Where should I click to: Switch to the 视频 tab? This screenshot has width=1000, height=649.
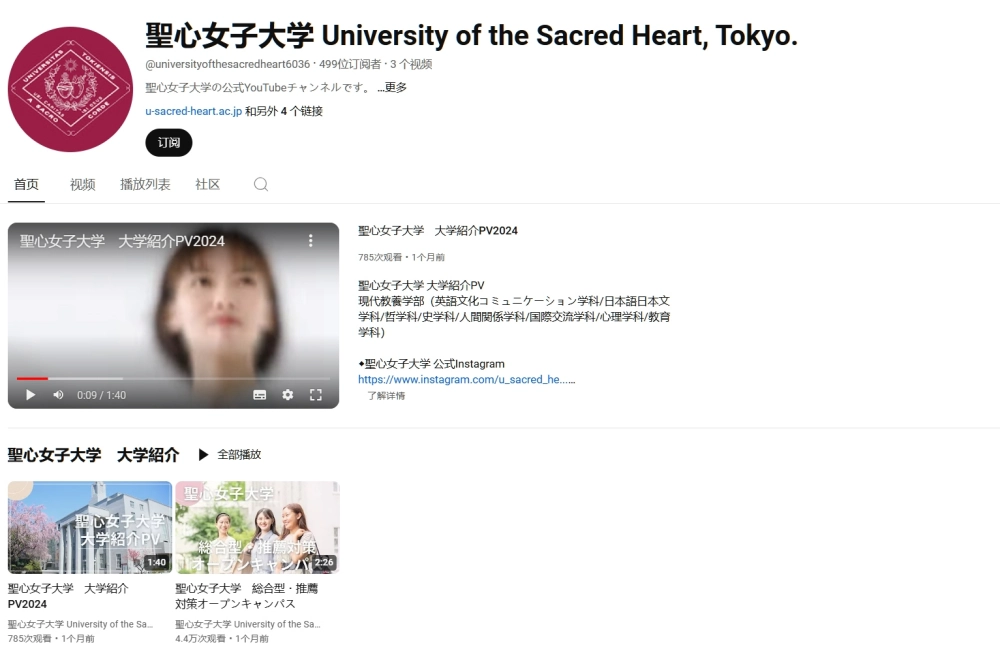pos(82,184)
